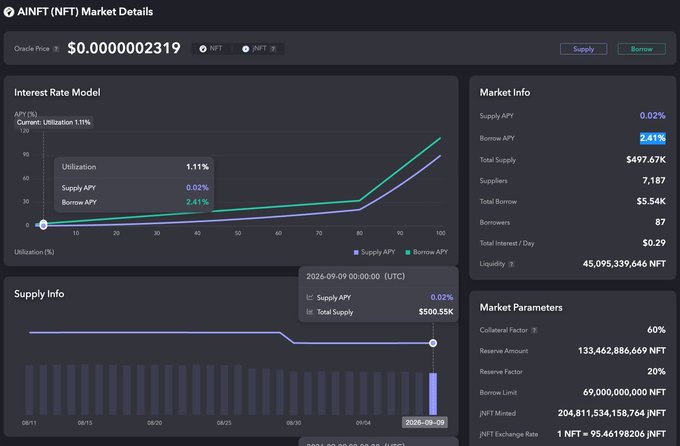
Task: Toggle the Borrow APY legend entry
Action: pos(426,252)
